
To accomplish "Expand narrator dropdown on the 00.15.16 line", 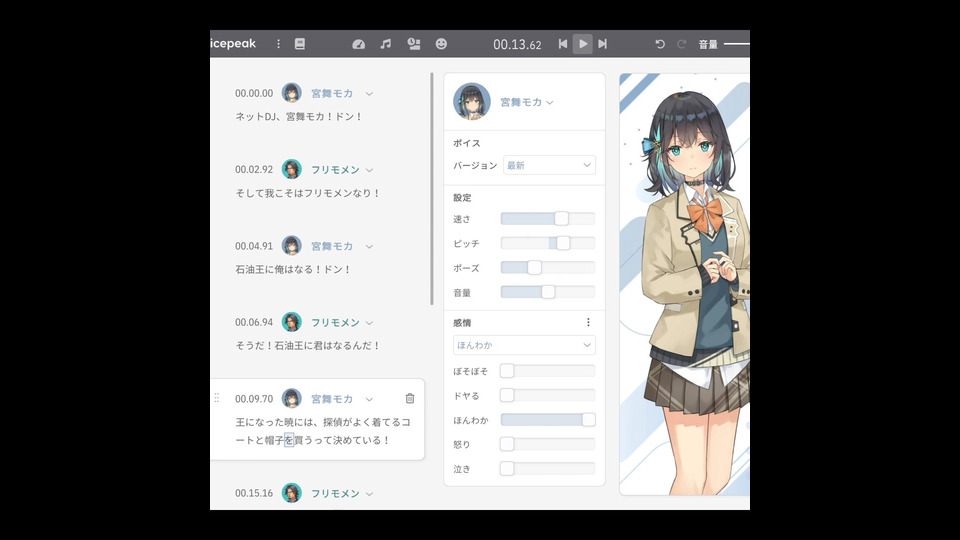I will click(369, 493).
